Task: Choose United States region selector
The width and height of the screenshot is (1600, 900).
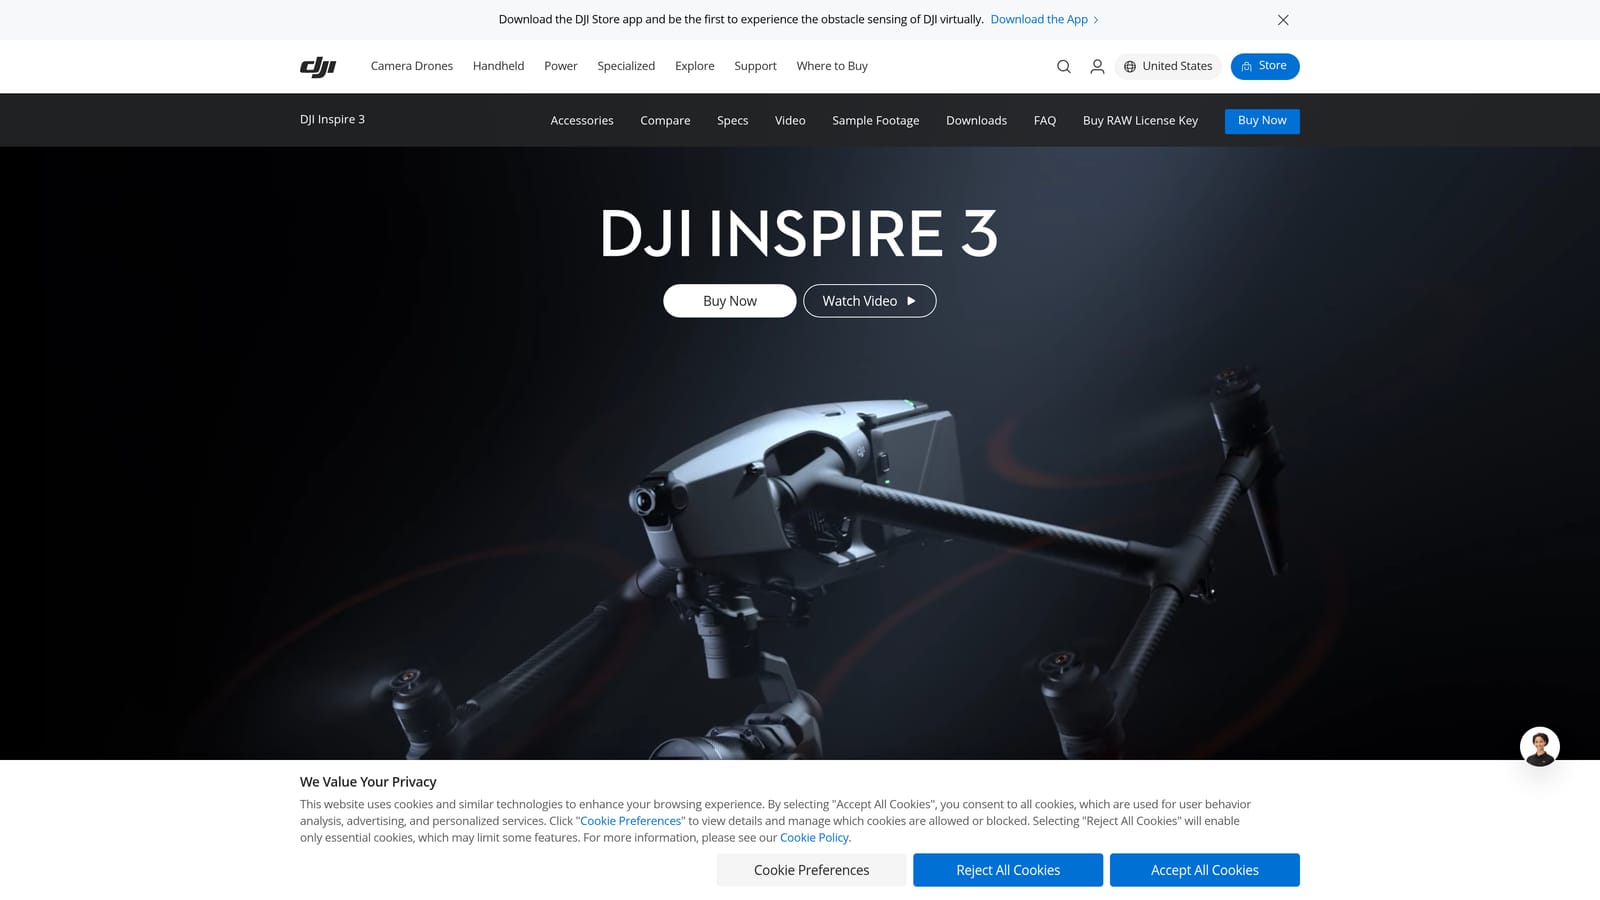Action: tap(1168, 66)
